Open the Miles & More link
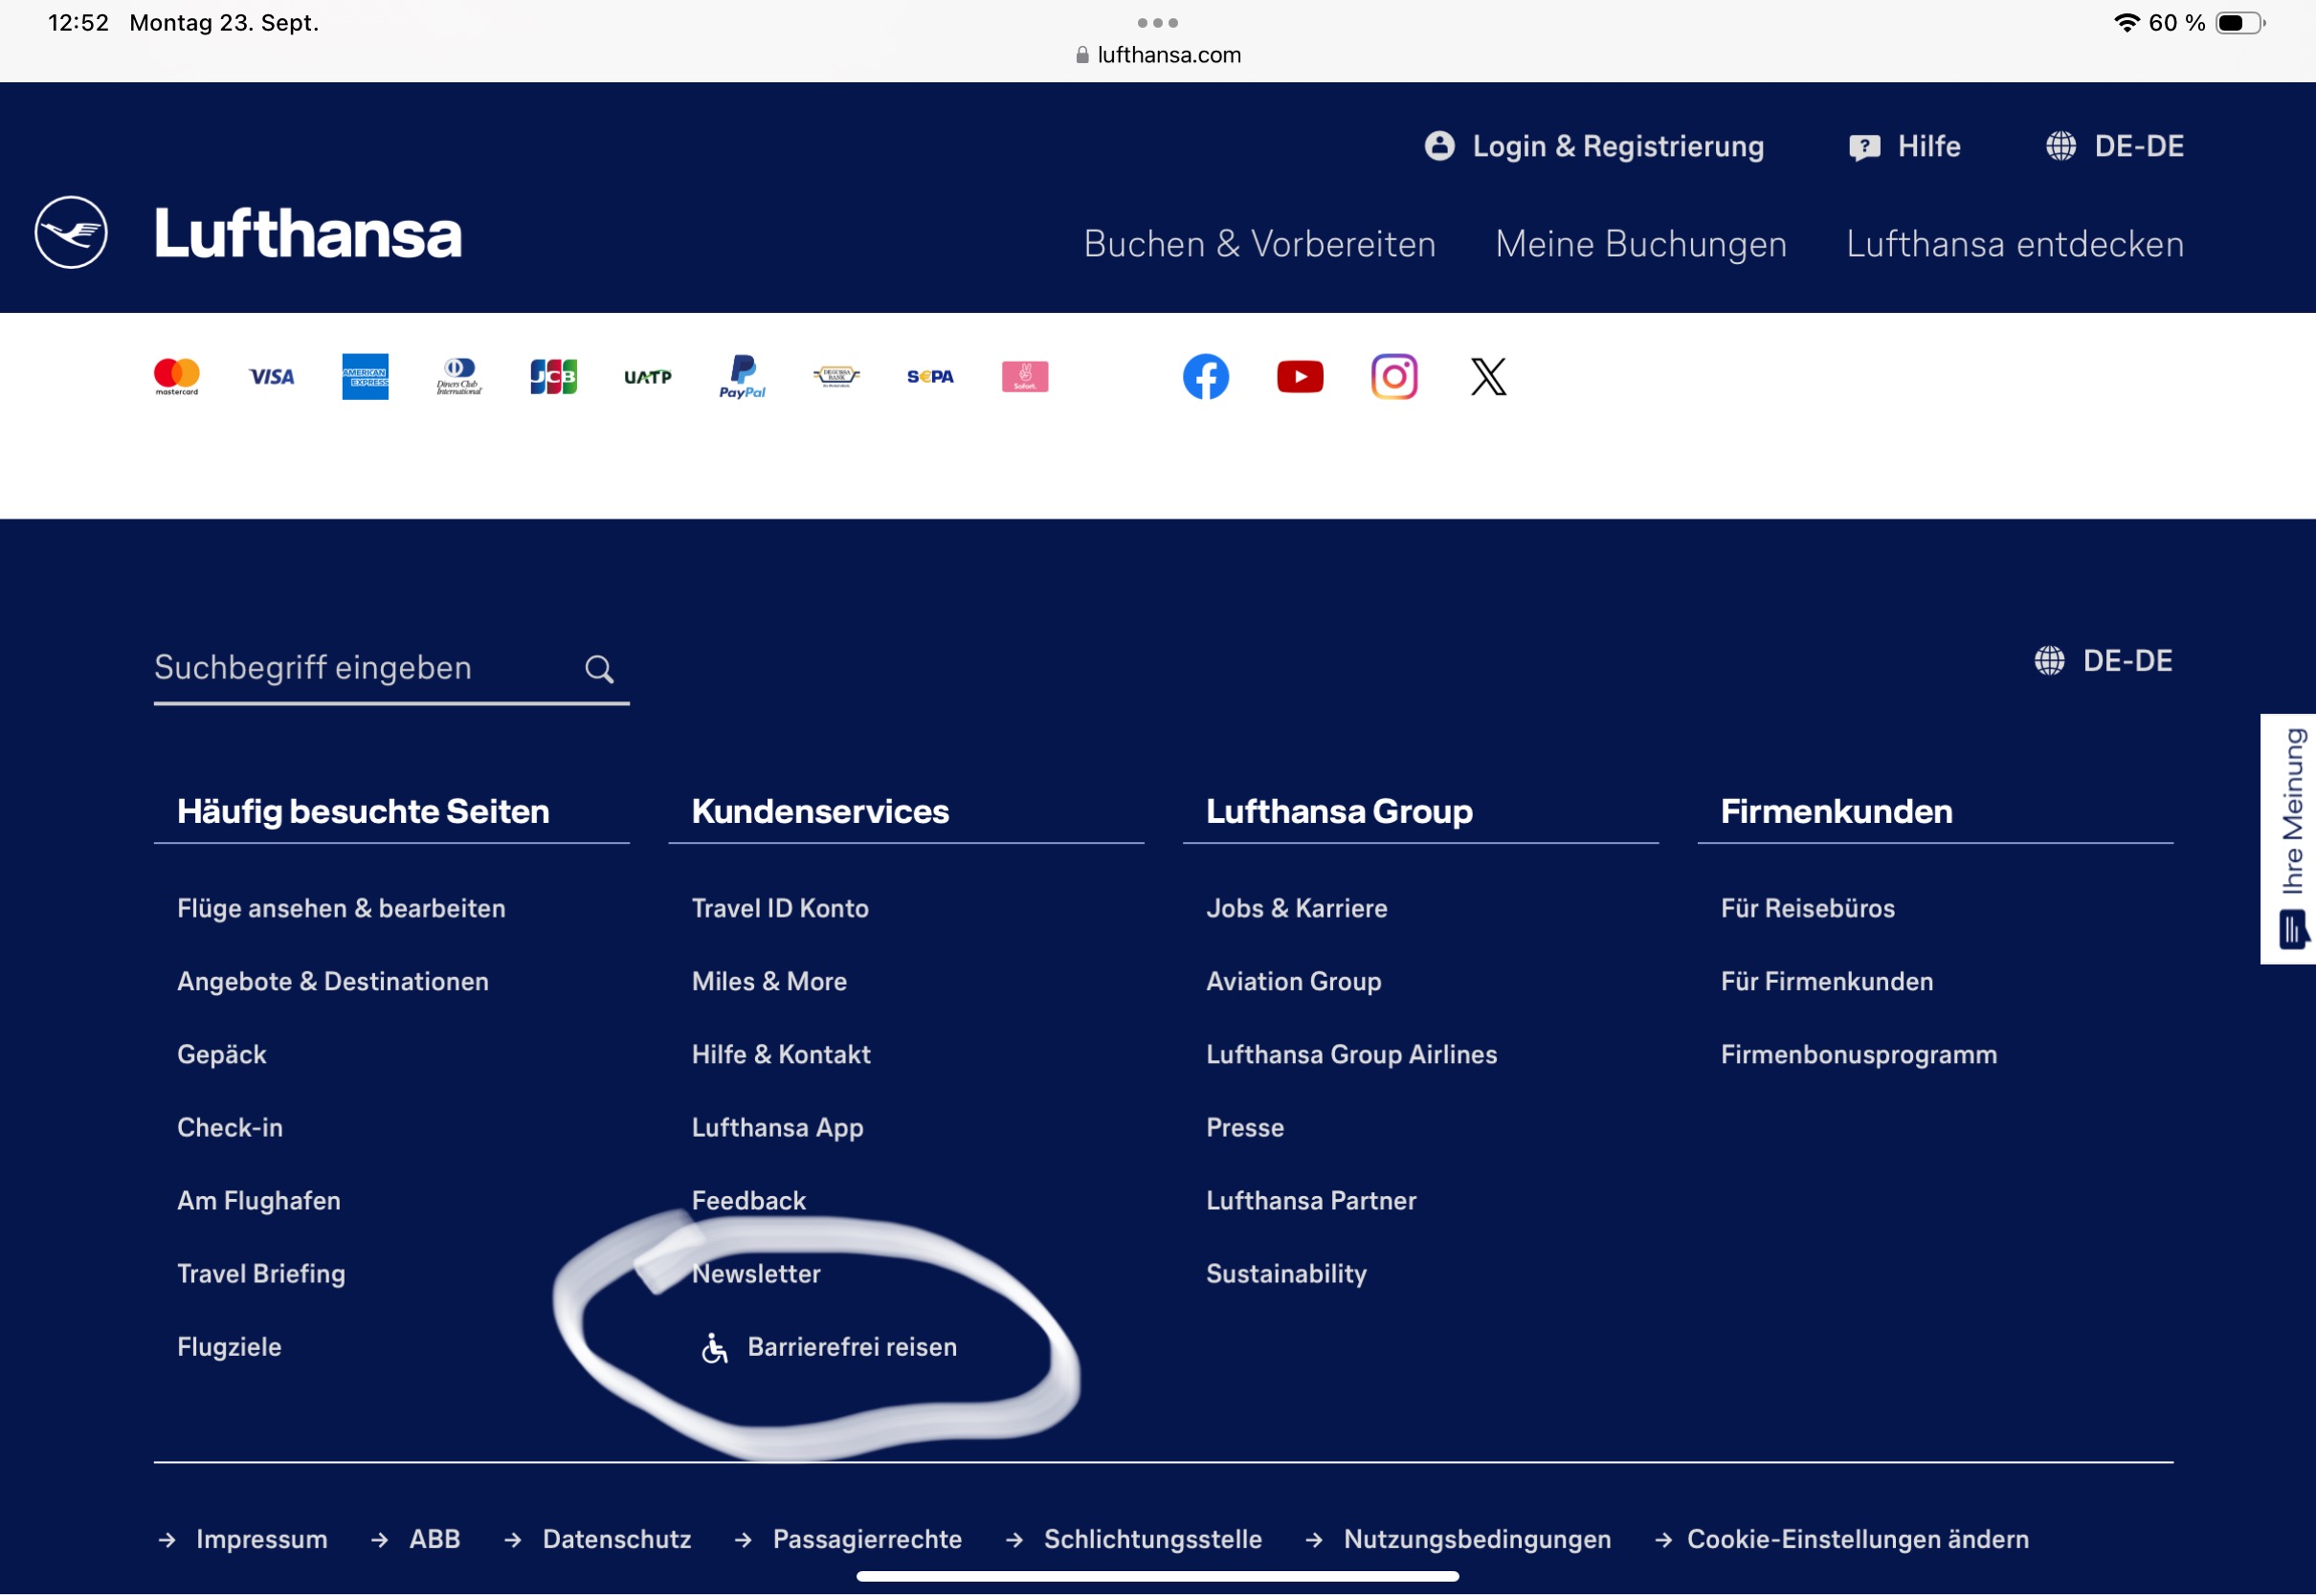Screen dimensions: 2316x1596 (x=769, y=981)
